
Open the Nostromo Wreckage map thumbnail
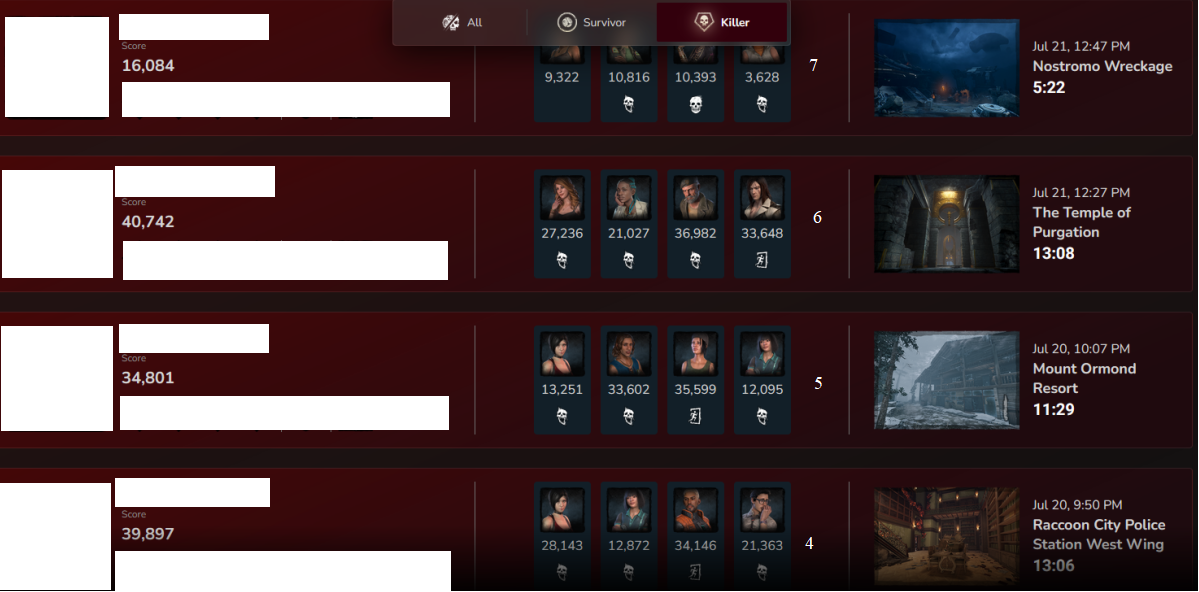(x=946, y=68)
